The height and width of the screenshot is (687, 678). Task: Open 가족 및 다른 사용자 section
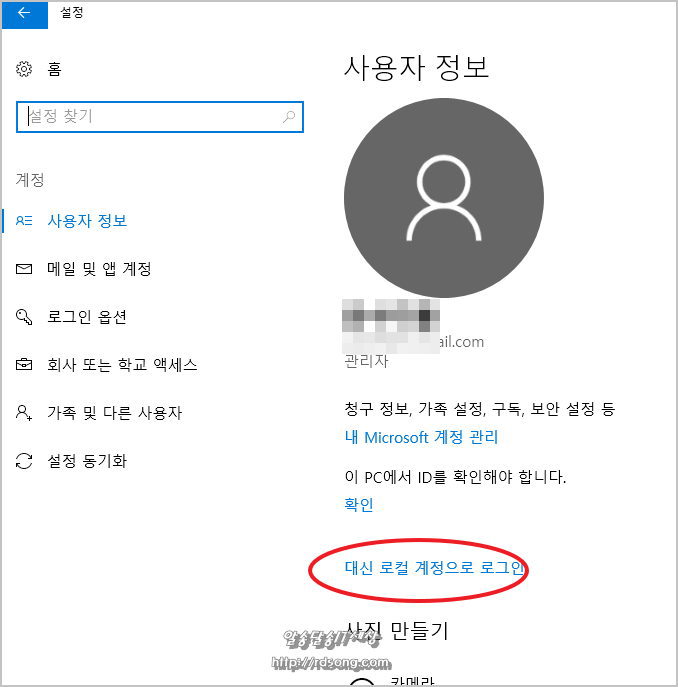114,413
